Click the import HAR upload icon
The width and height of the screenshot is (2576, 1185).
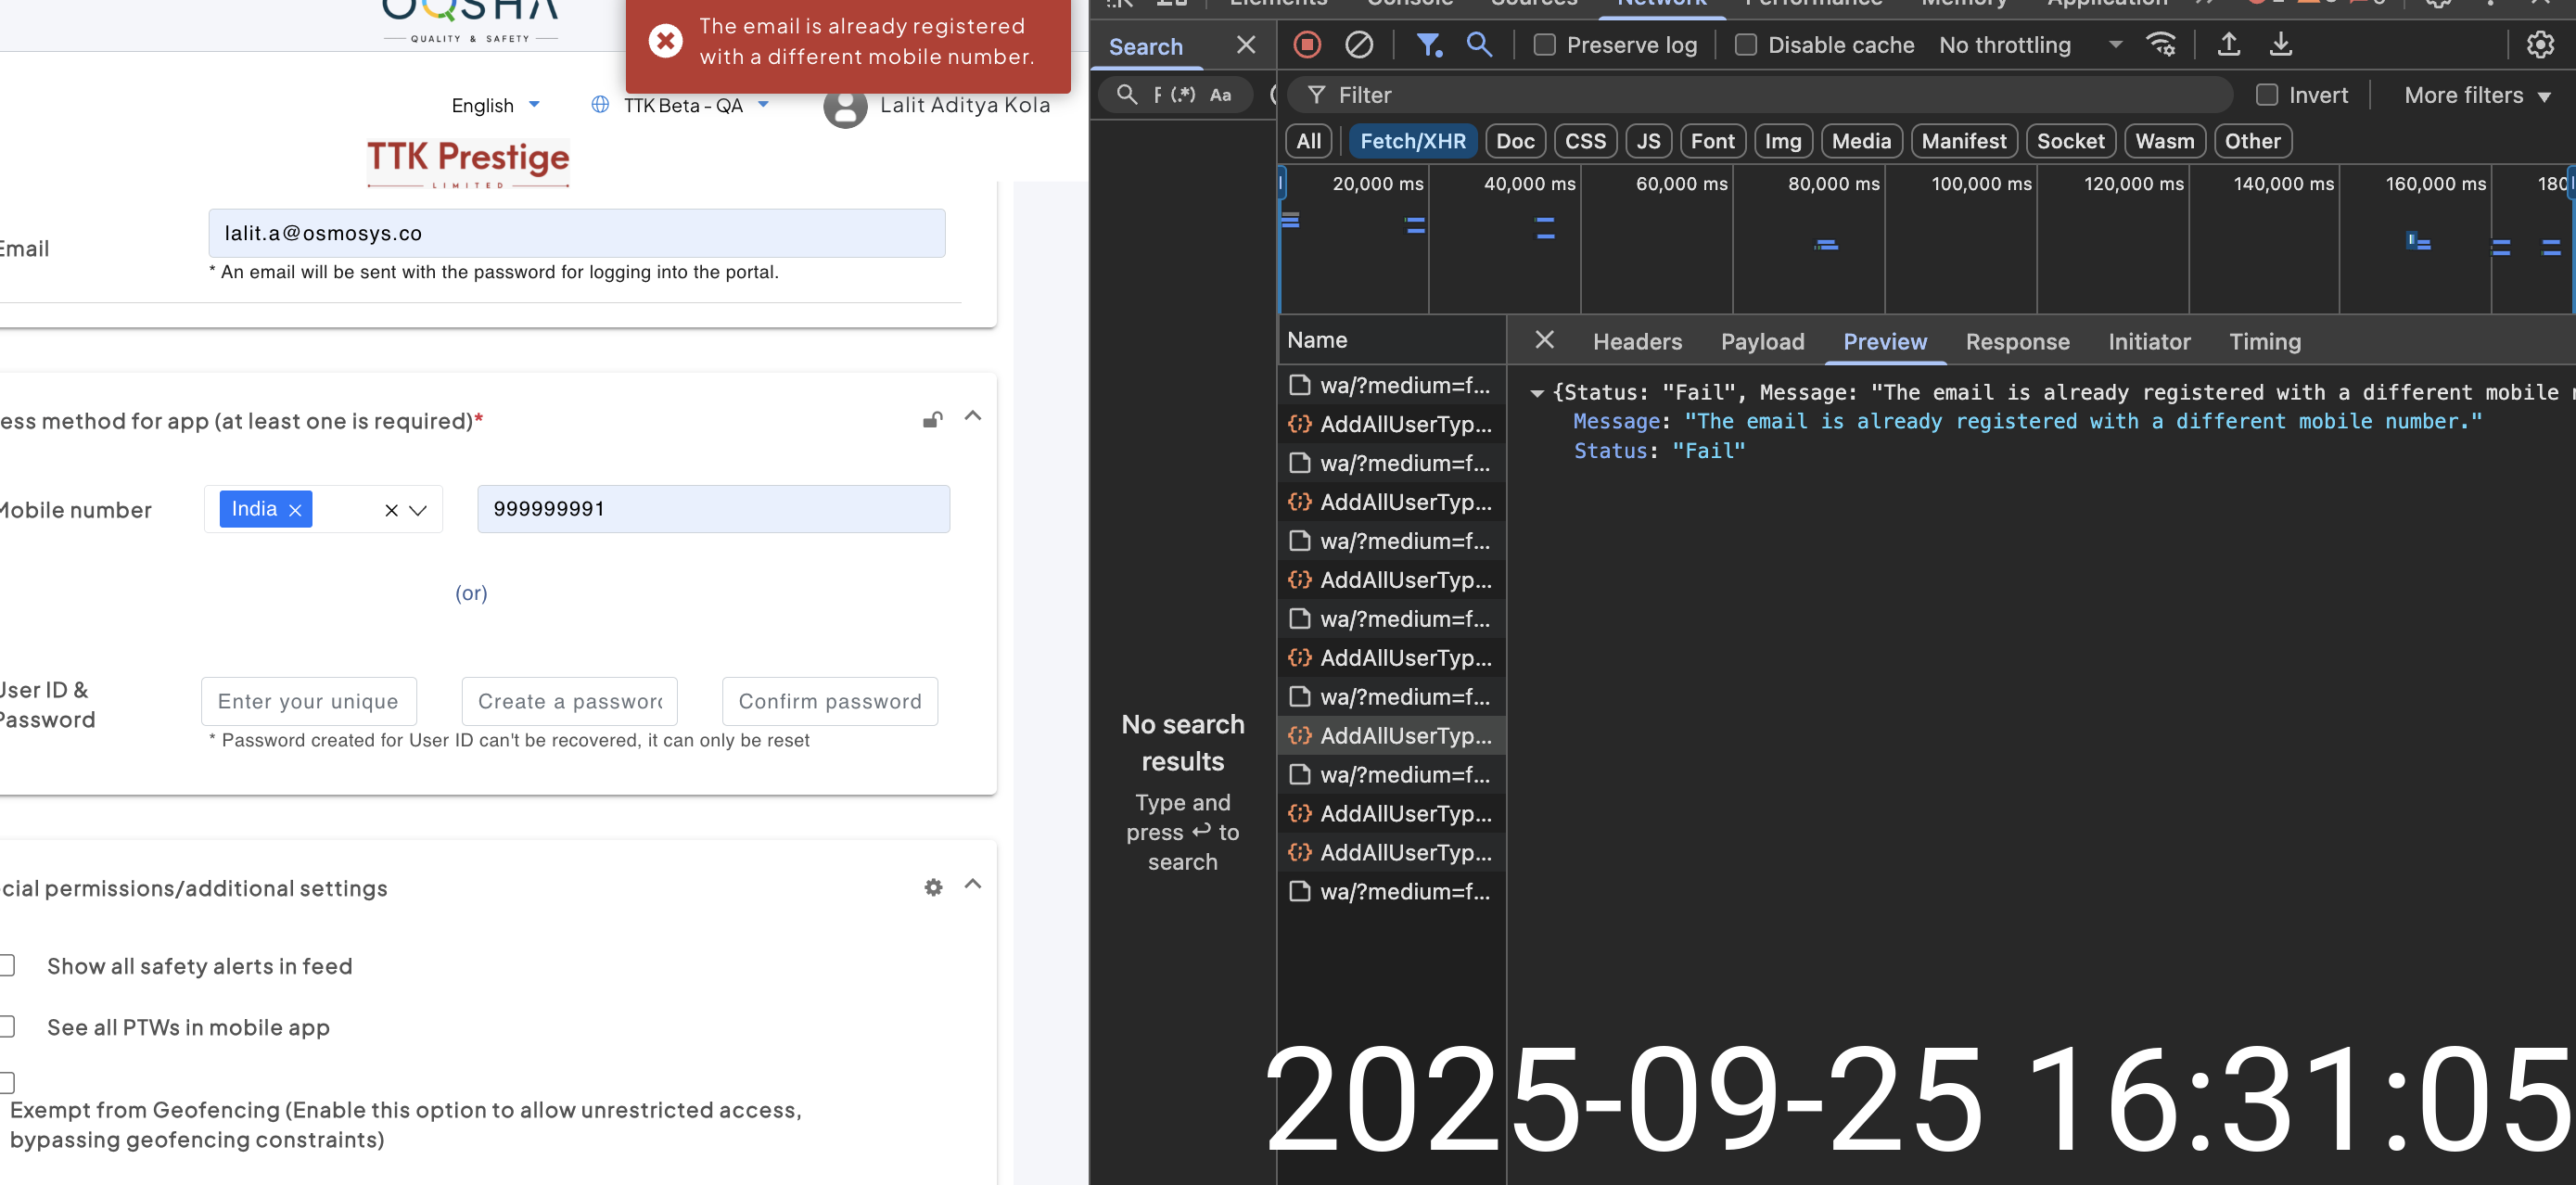(2228, 45)
